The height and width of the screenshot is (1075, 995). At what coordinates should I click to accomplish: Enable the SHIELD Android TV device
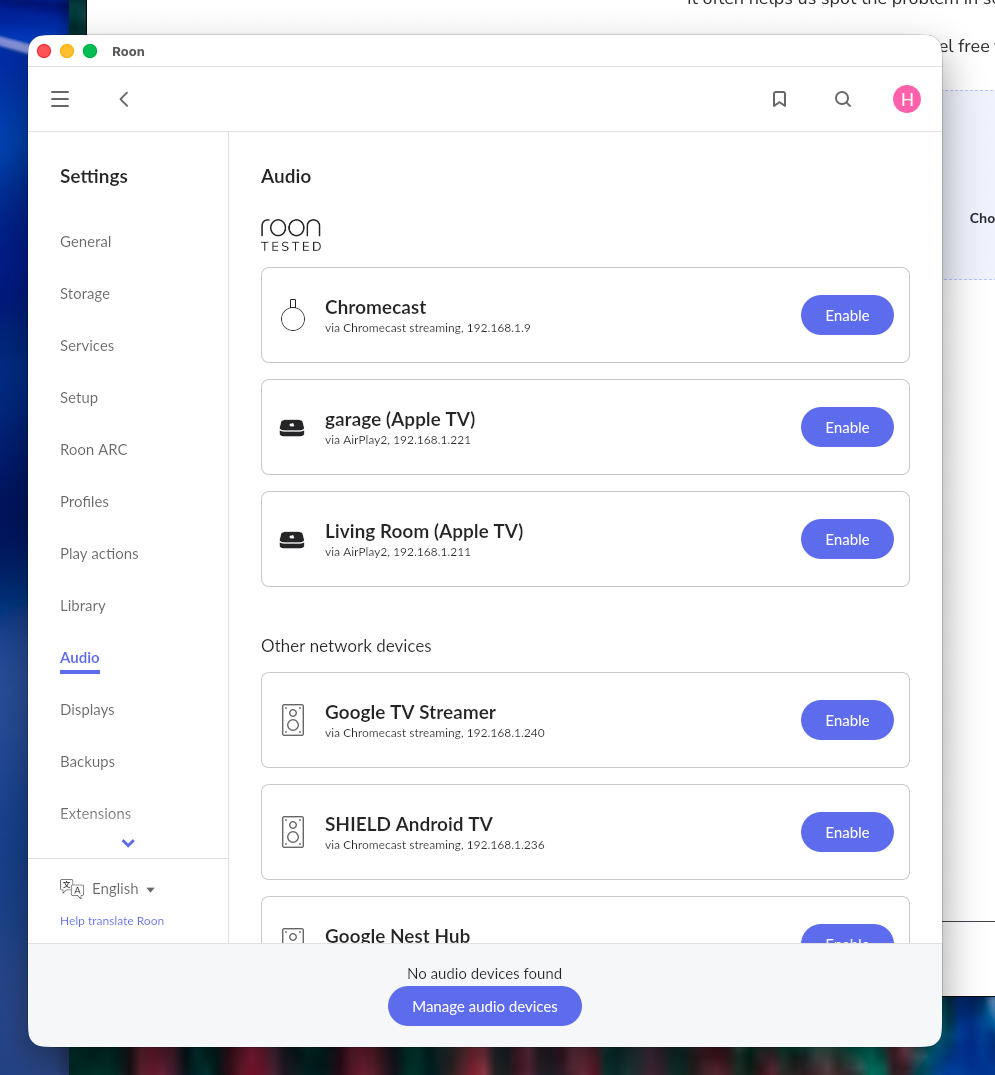coord(847,832)
